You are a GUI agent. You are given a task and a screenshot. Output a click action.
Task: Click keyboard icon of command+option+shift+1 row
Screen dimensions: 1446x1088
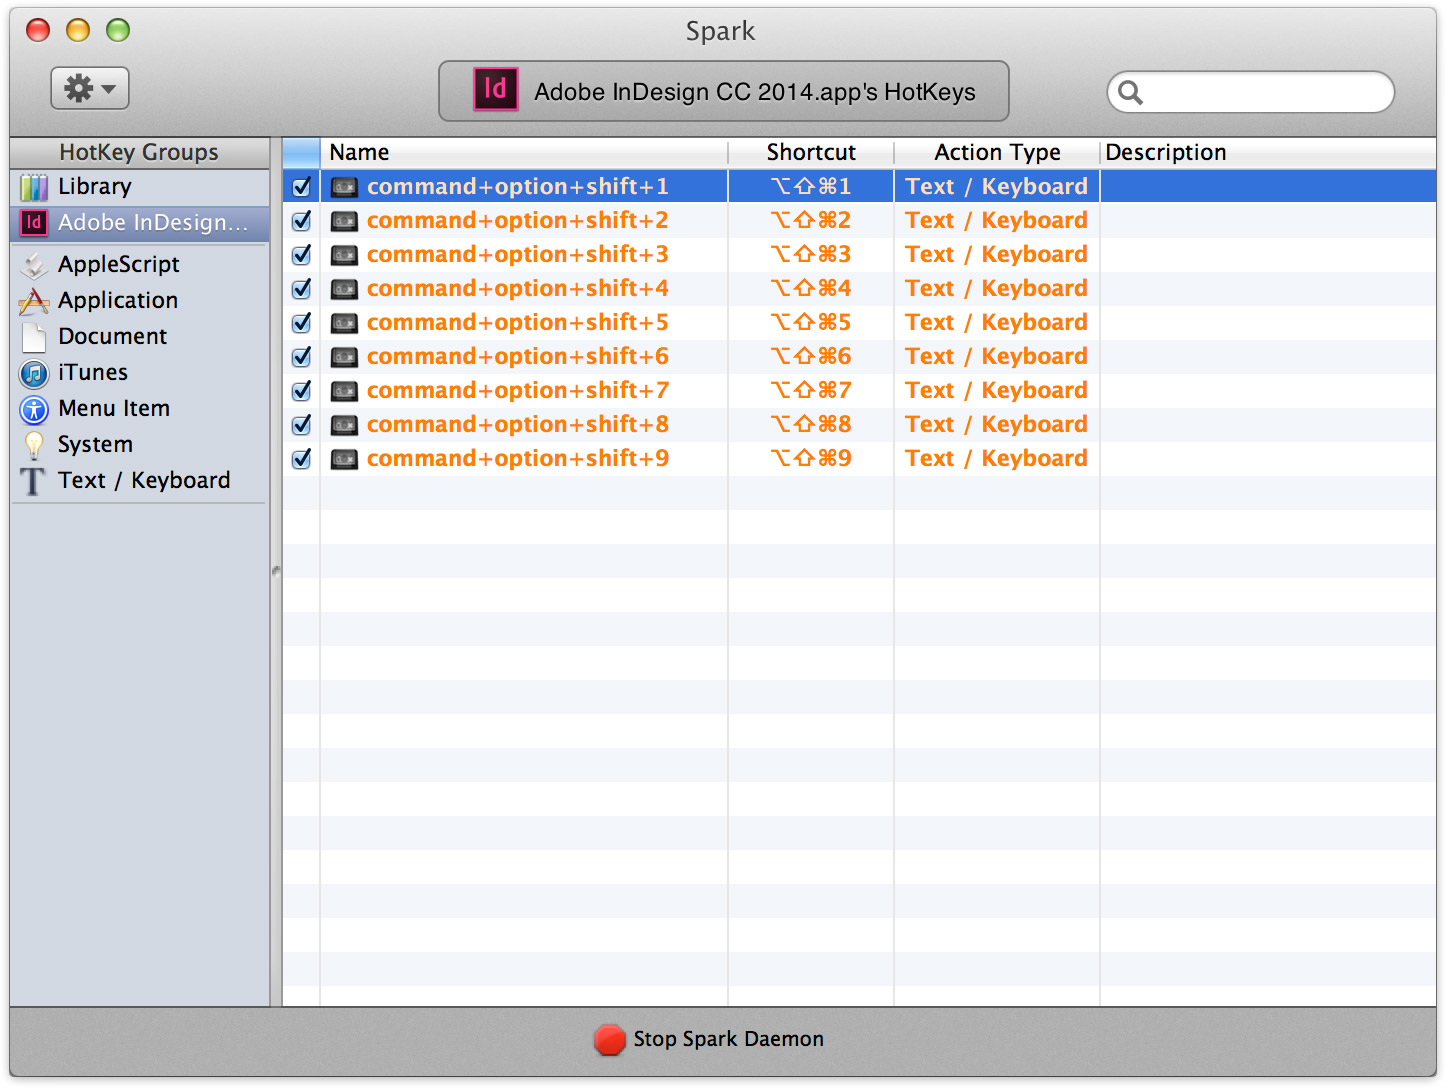(x=345, y=187)
